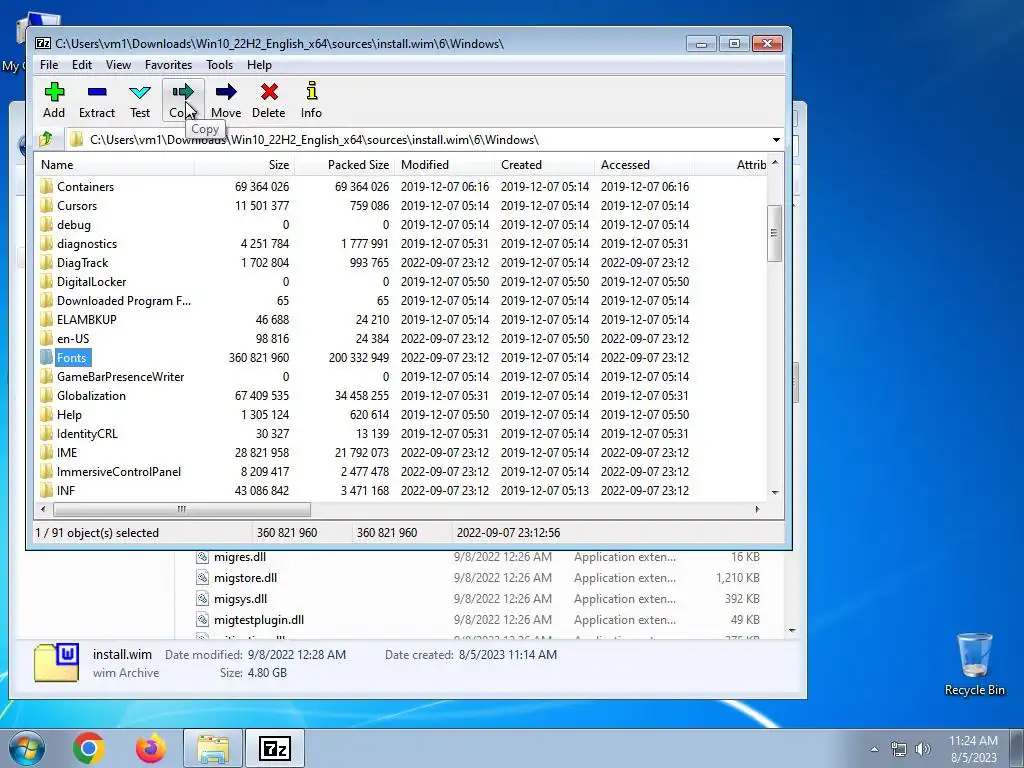Select the ELAMBKUP folder icon

point(46,319)
